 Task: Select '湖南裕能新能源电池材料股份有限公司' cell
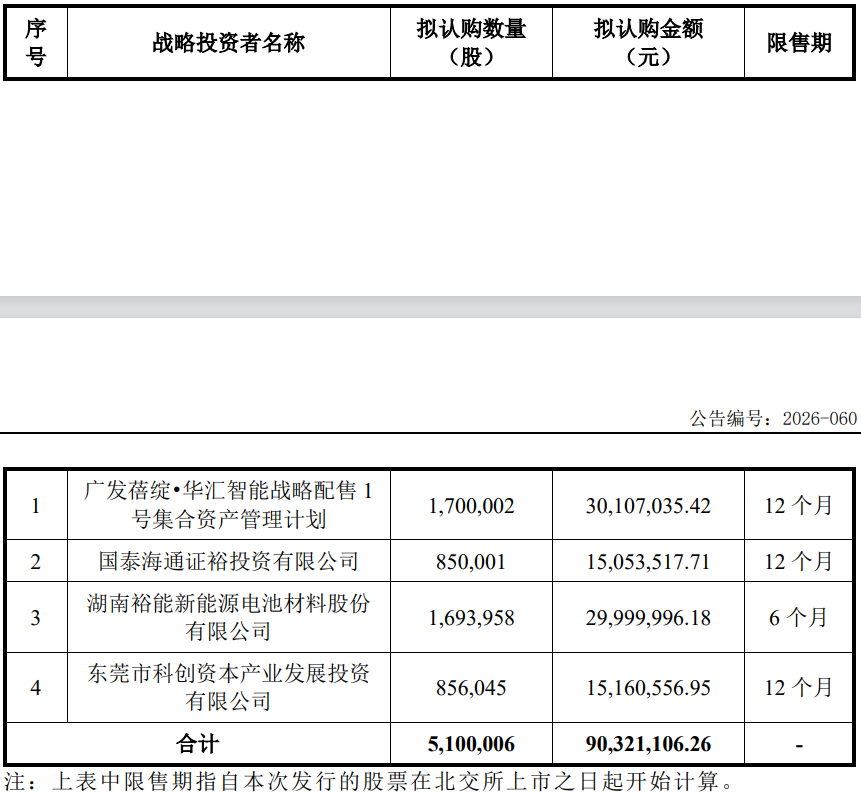pos(228,618)
